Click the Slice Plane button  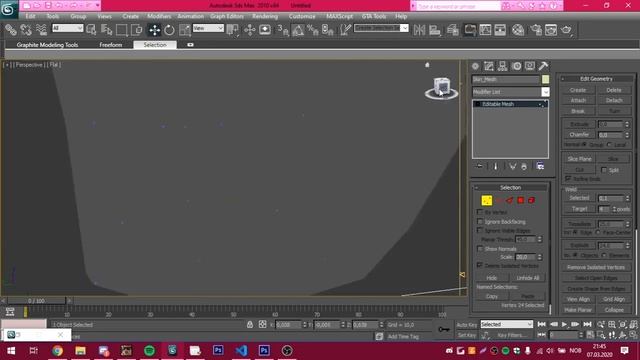coord(579,159)
